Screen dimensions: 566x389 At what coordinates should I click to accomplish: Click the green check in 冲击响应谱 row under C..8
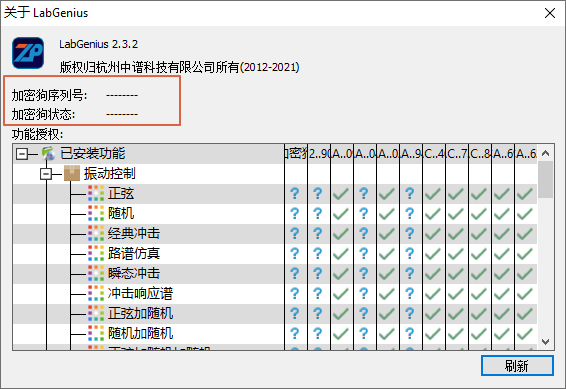479,294
